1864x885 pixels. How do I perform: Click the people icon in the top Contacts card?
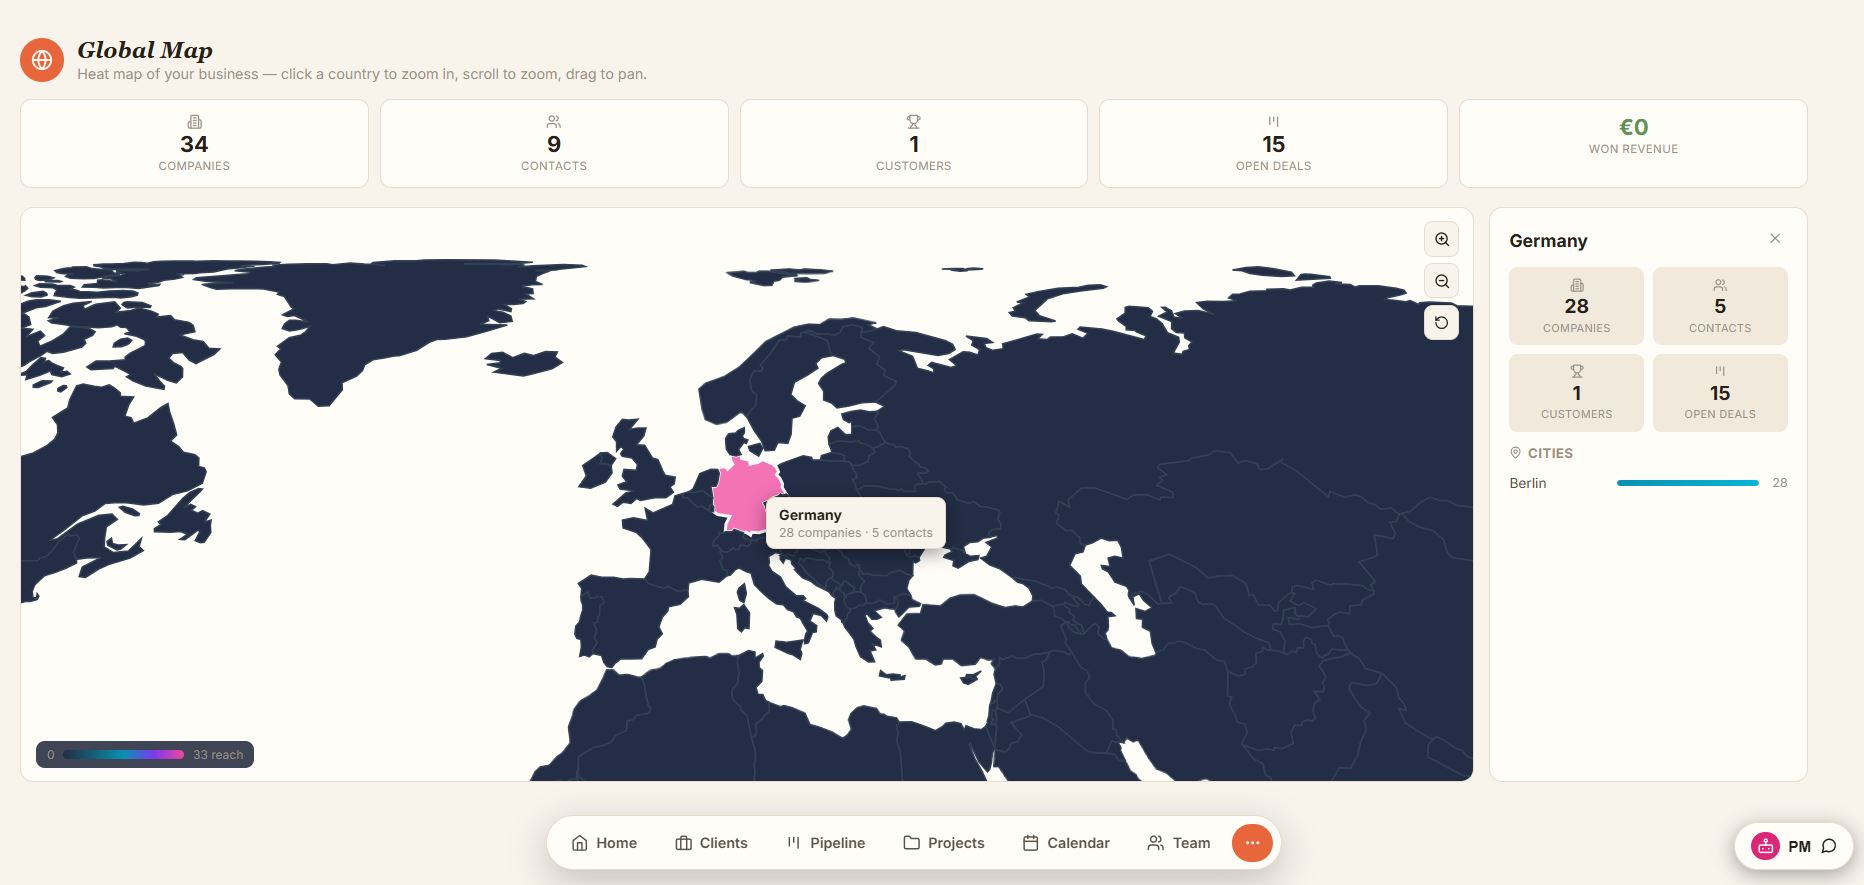pyautogui.click(x=554, y=121)
